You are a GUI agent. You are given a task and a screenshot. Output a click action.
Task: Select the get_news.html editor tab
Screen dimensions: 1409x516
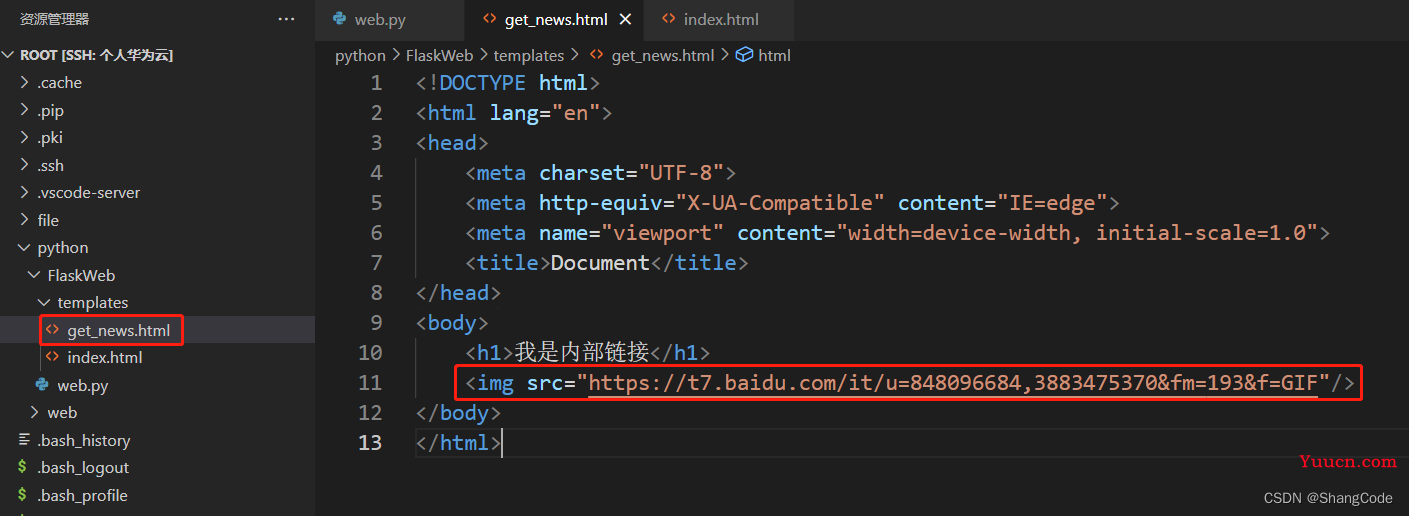pos(555,19)
